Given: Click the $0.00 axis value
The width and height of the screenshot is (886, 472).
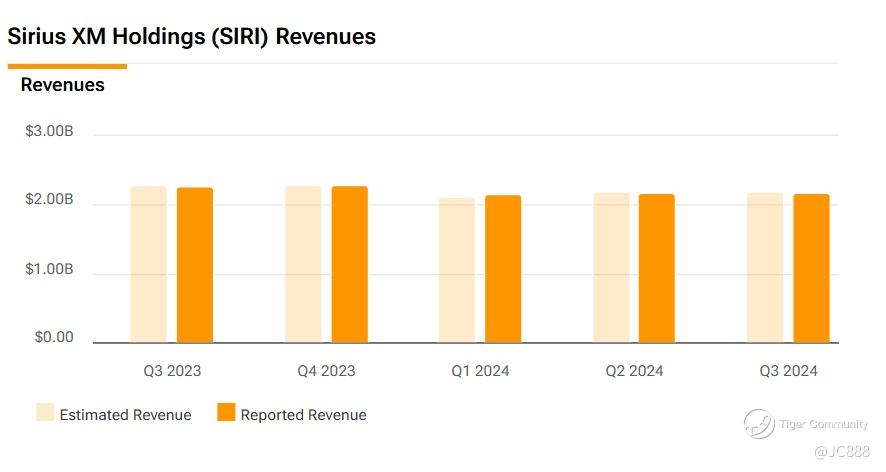Looking at the screenshot, I should [x=54, y=337].
